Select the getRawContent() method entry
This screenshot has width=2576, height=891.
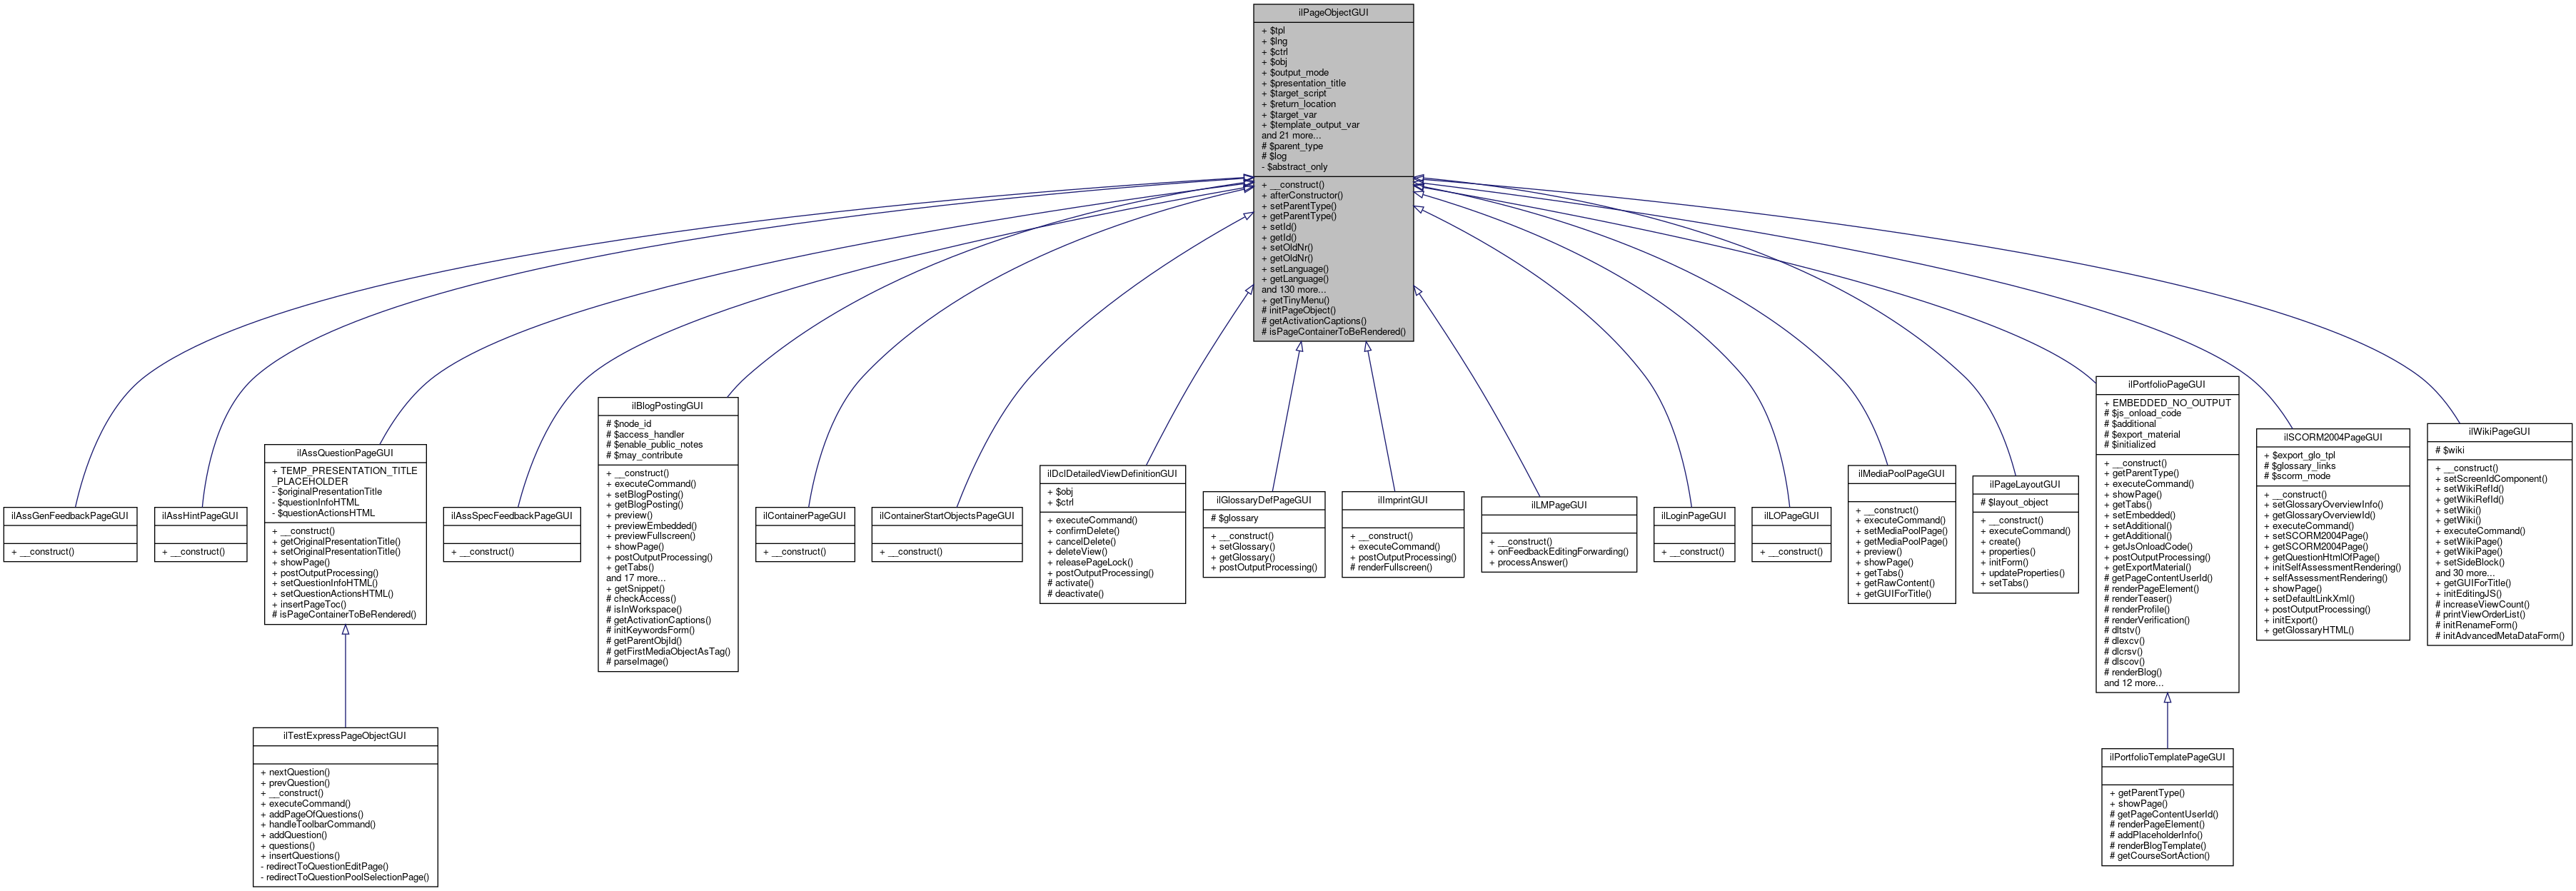1895,583
